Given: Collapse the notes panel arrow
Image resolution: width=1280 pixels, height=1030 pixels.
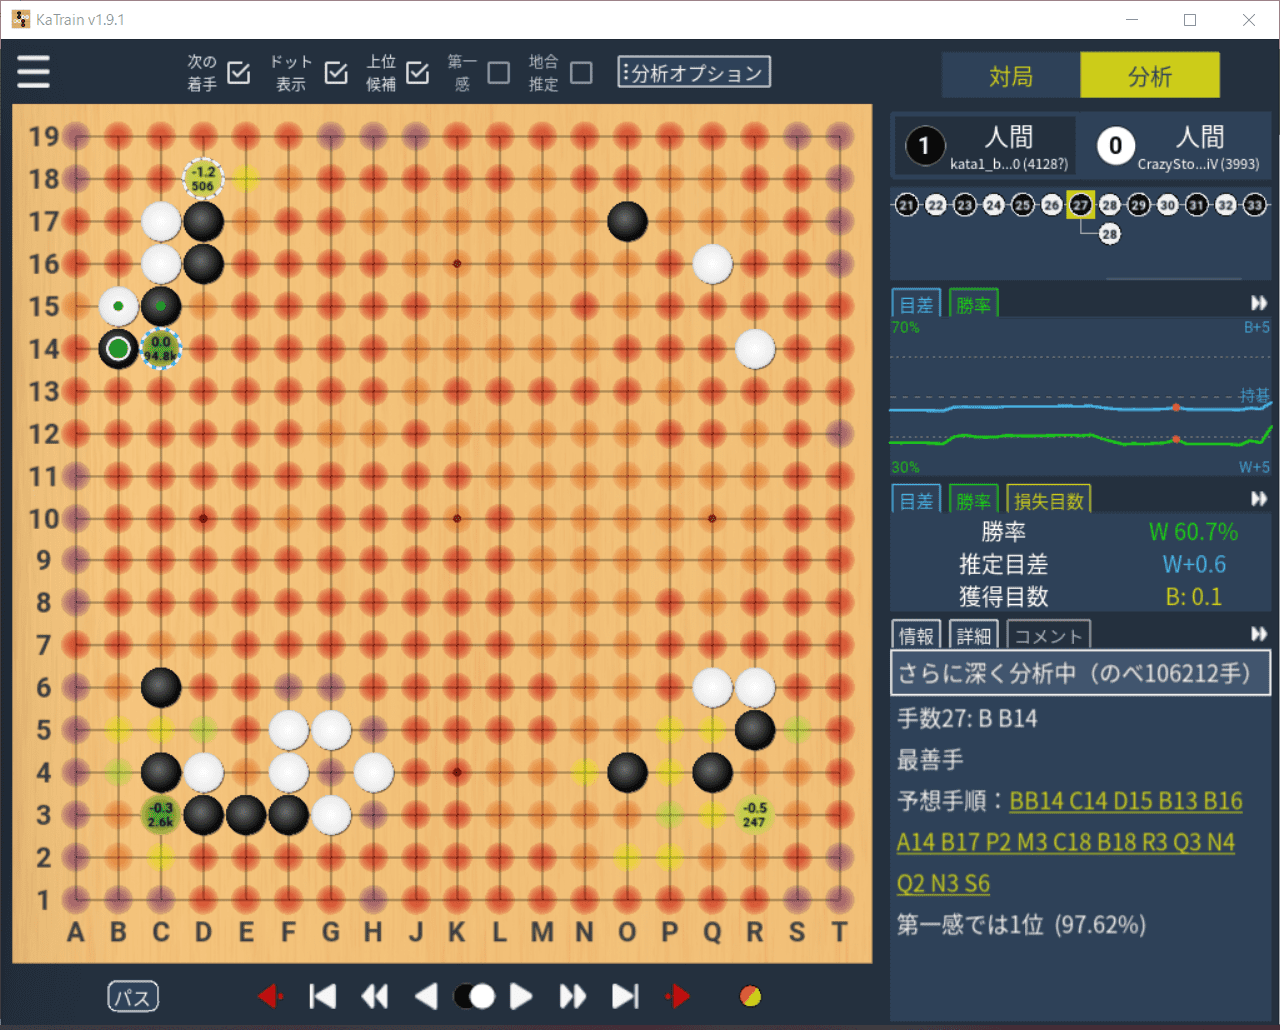Looking at the screenshot, I should [x=1259, y=634].
